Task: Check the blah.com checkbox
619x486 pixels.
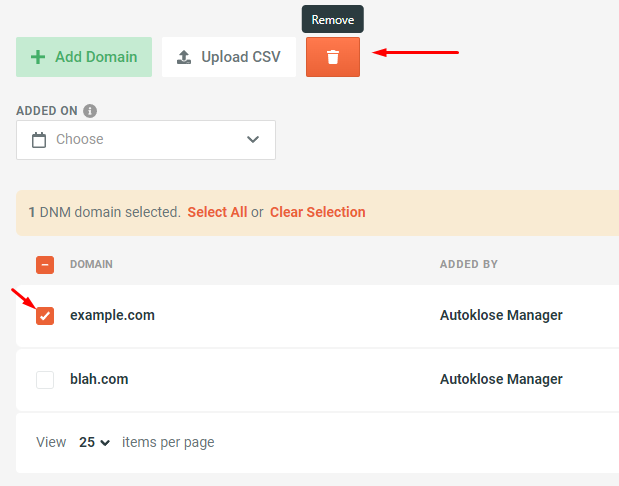Action: (45, 380)
